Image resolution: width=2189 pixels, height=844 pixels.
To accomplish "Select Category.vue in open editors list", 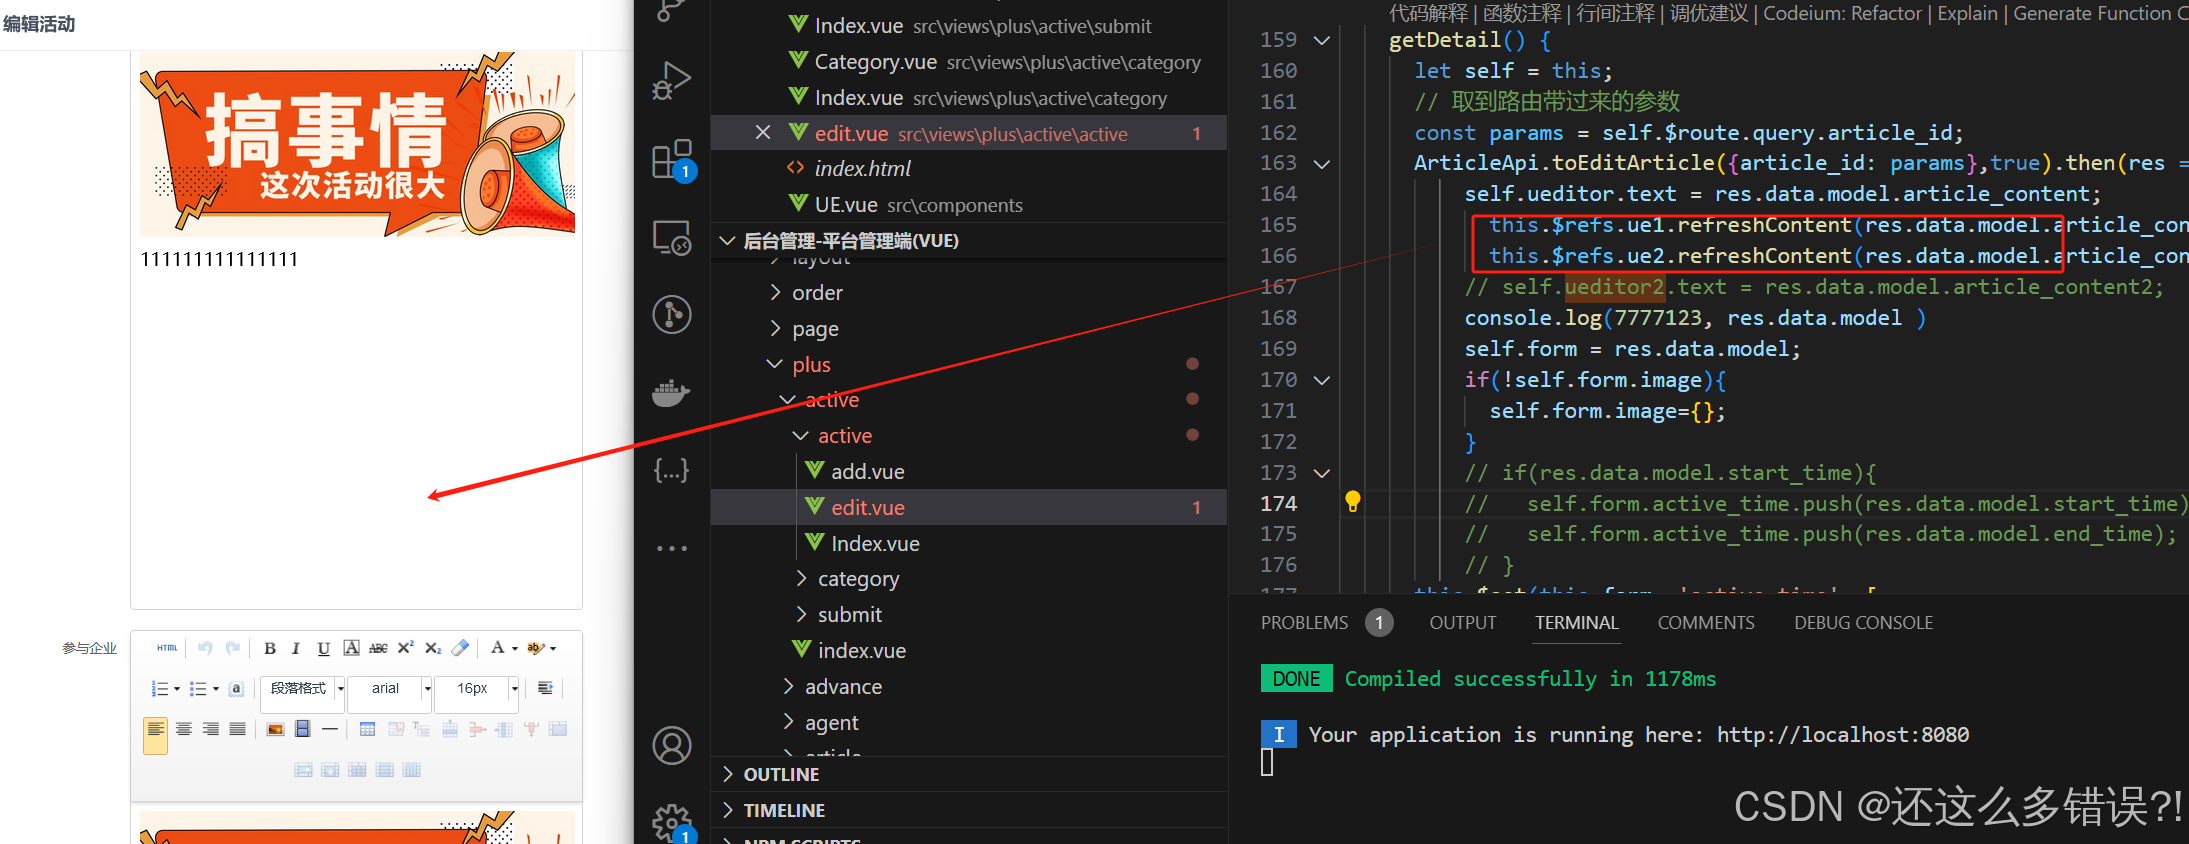I will (x=968, y=62).
